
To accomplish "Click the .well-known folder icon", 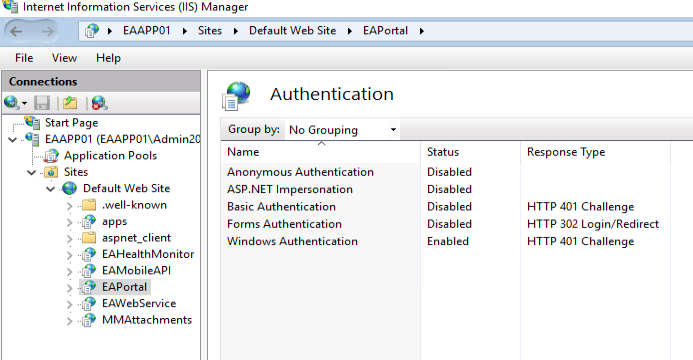I will (89, 205).
